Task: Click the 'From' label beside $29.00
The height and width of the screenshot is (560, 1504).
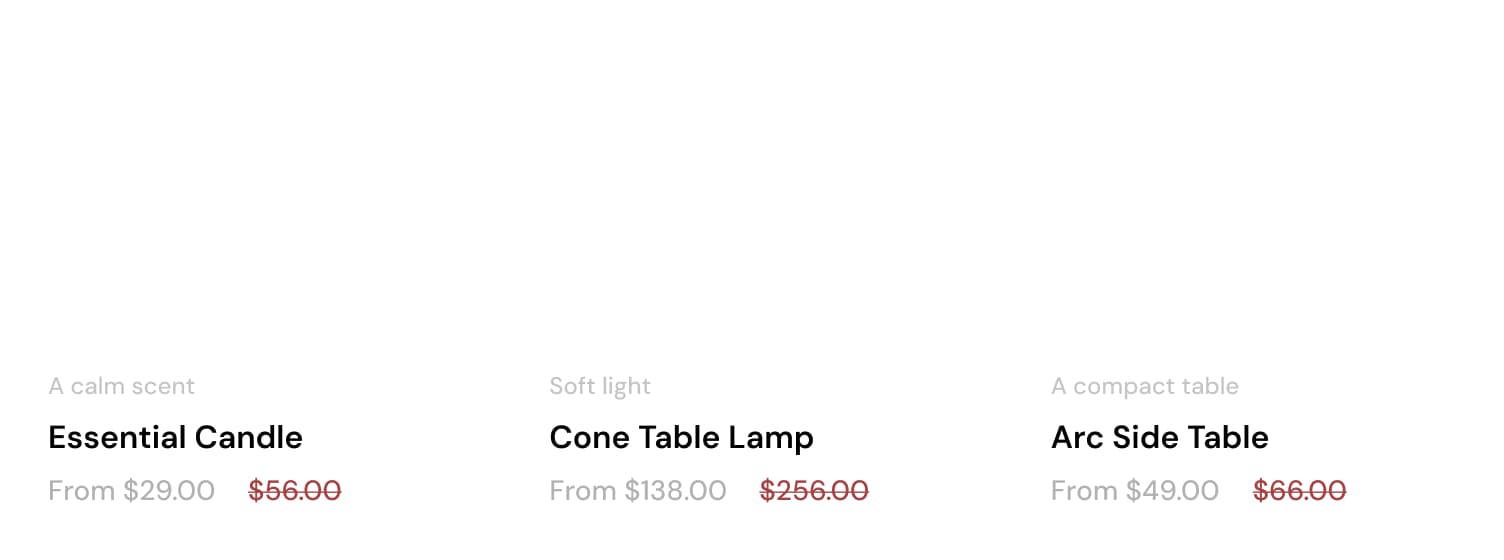Action: click(x=82, y=491)
